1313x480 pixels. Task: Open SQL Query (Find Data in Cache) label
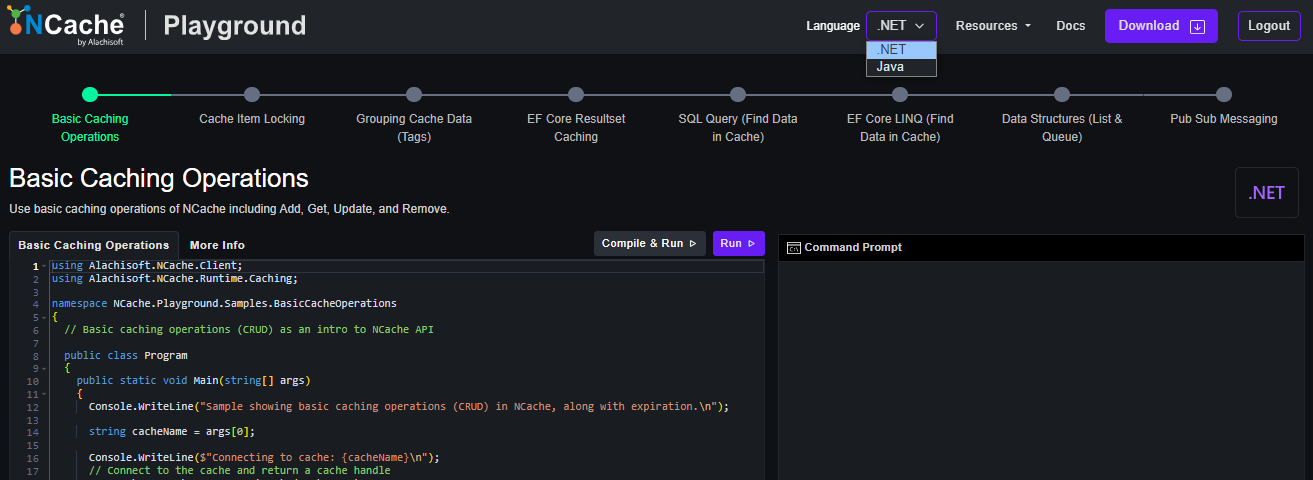tap(738, 128)
